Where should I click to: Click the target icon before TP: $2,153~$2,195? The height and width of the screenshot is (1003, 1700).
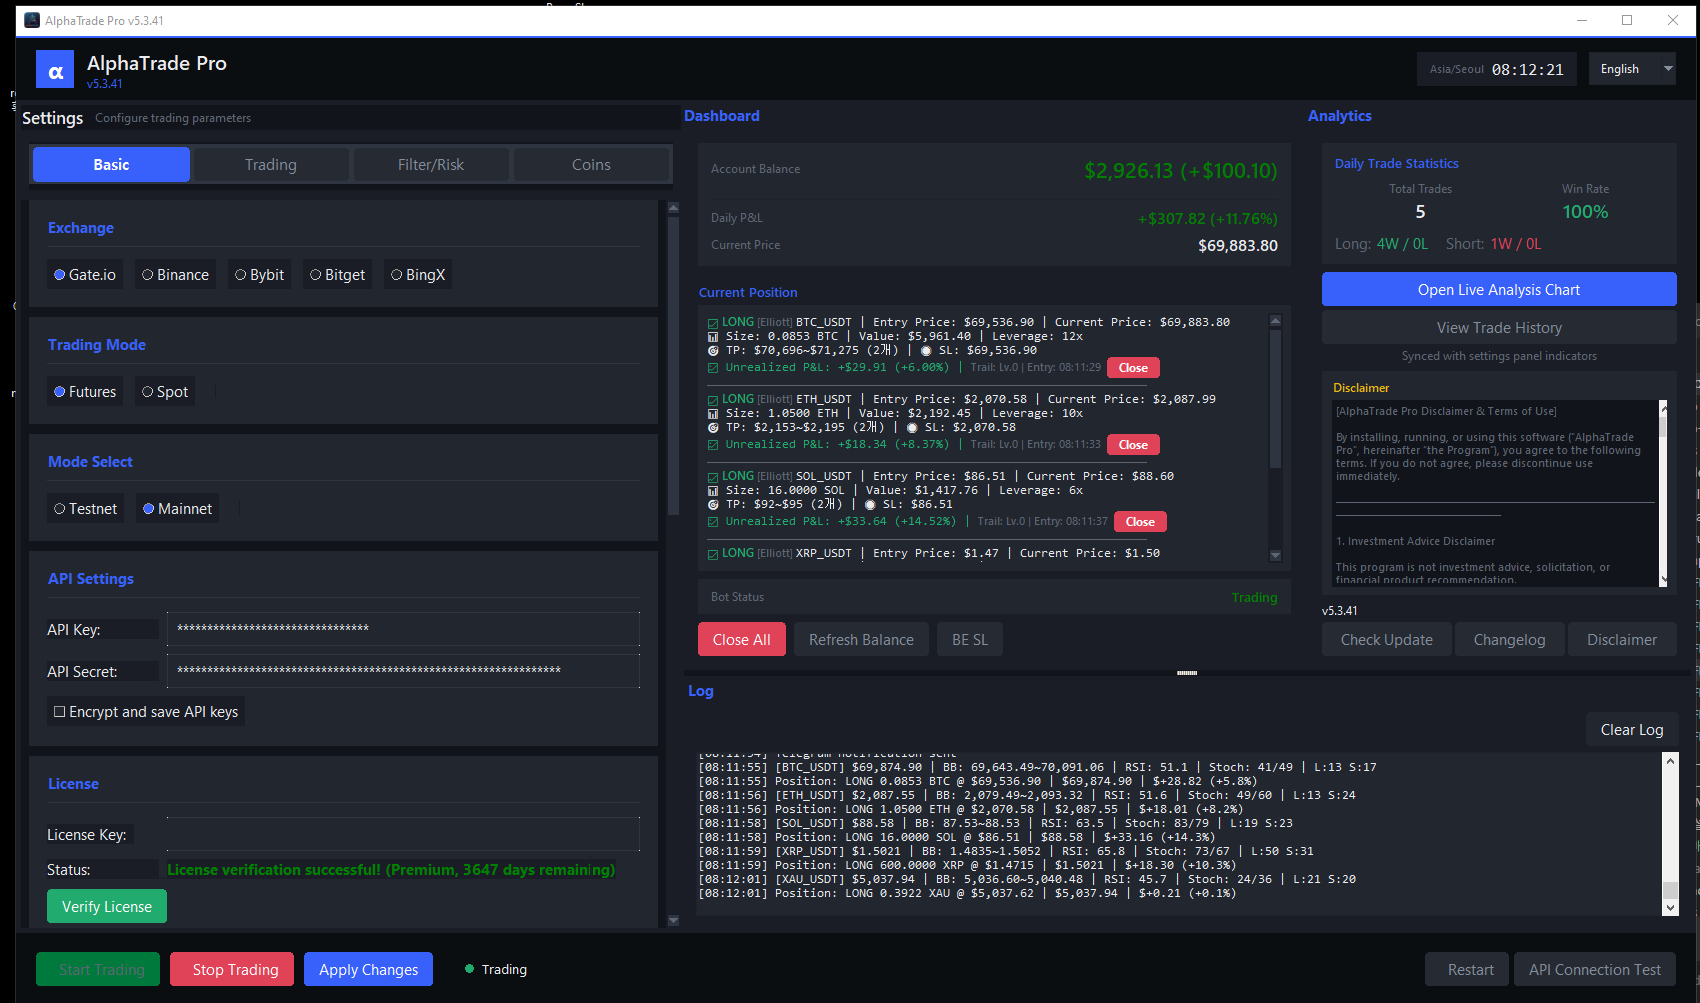pos(713,428)
